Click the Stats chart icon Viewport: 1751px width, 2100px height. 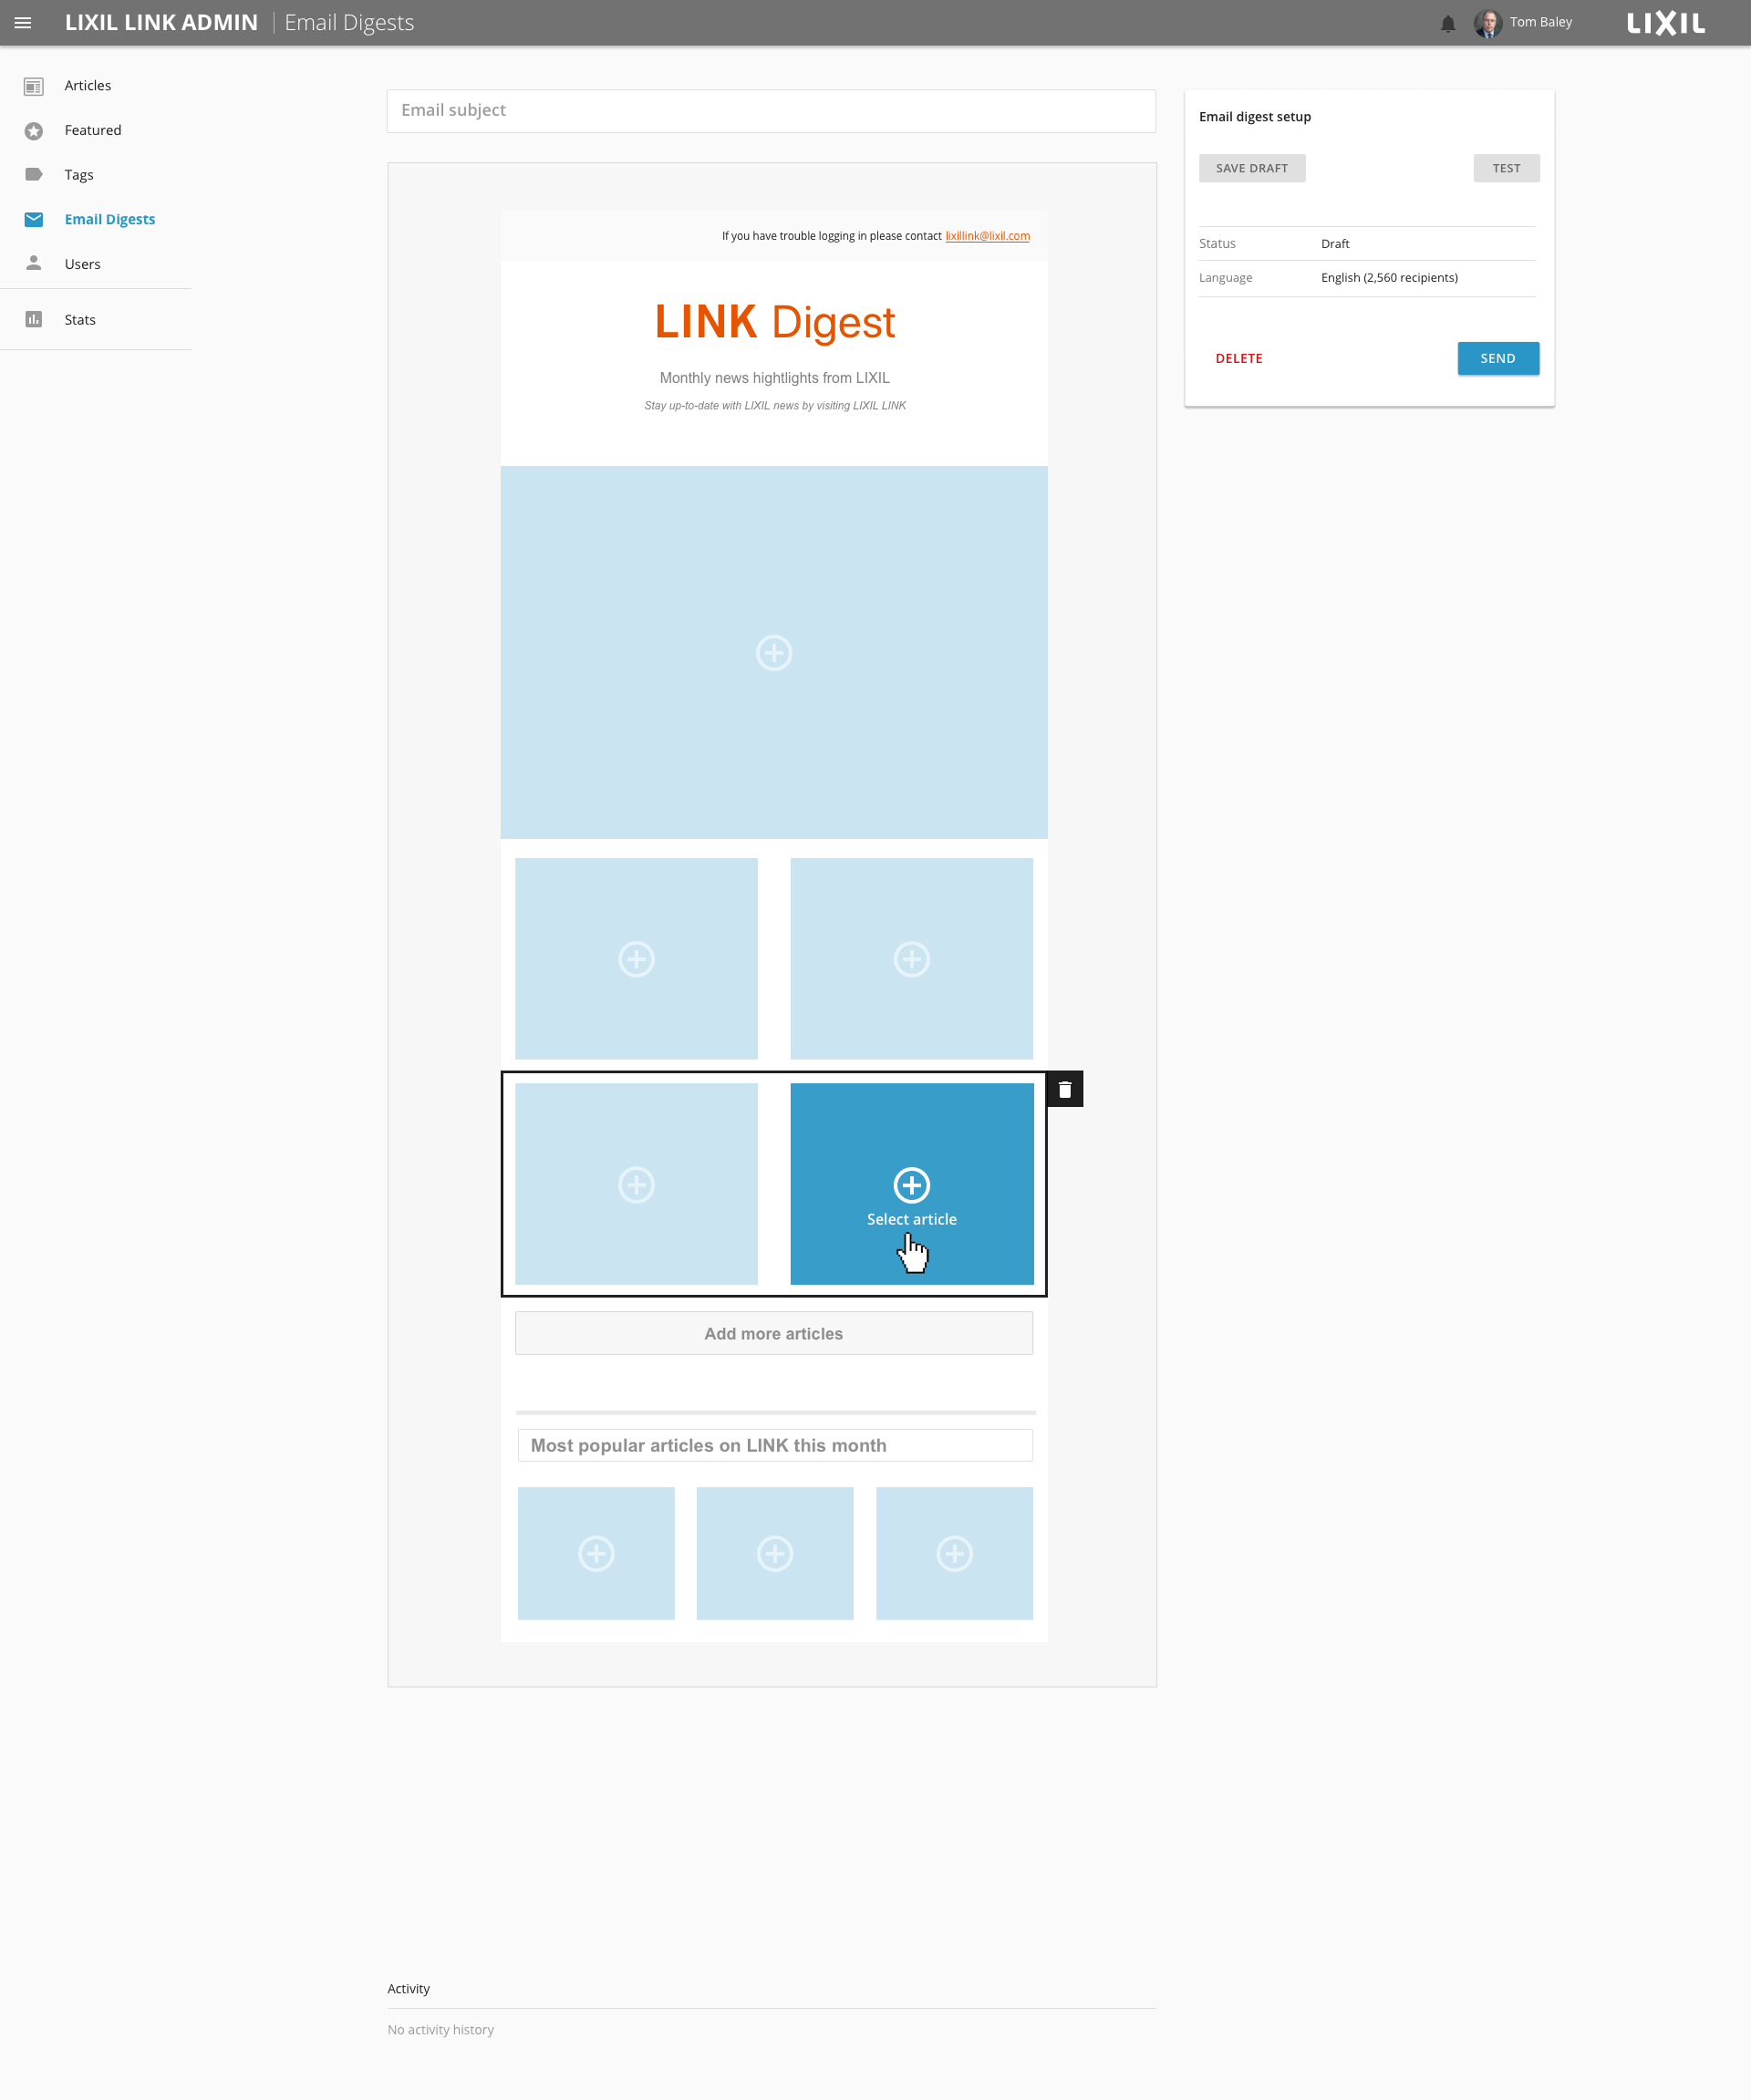(x=34, y=319)
